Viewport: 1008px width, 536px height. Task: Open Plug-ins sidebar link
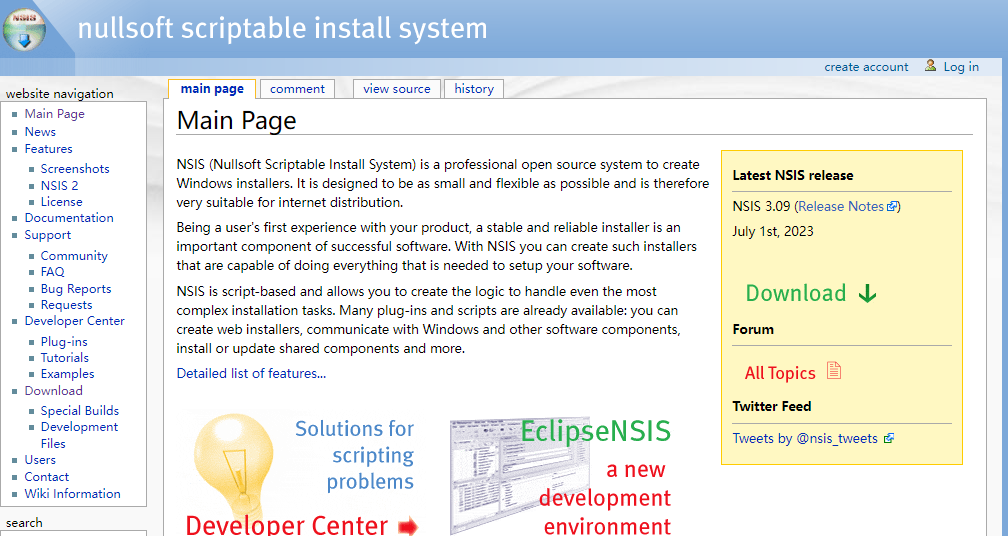coord(64,342)
